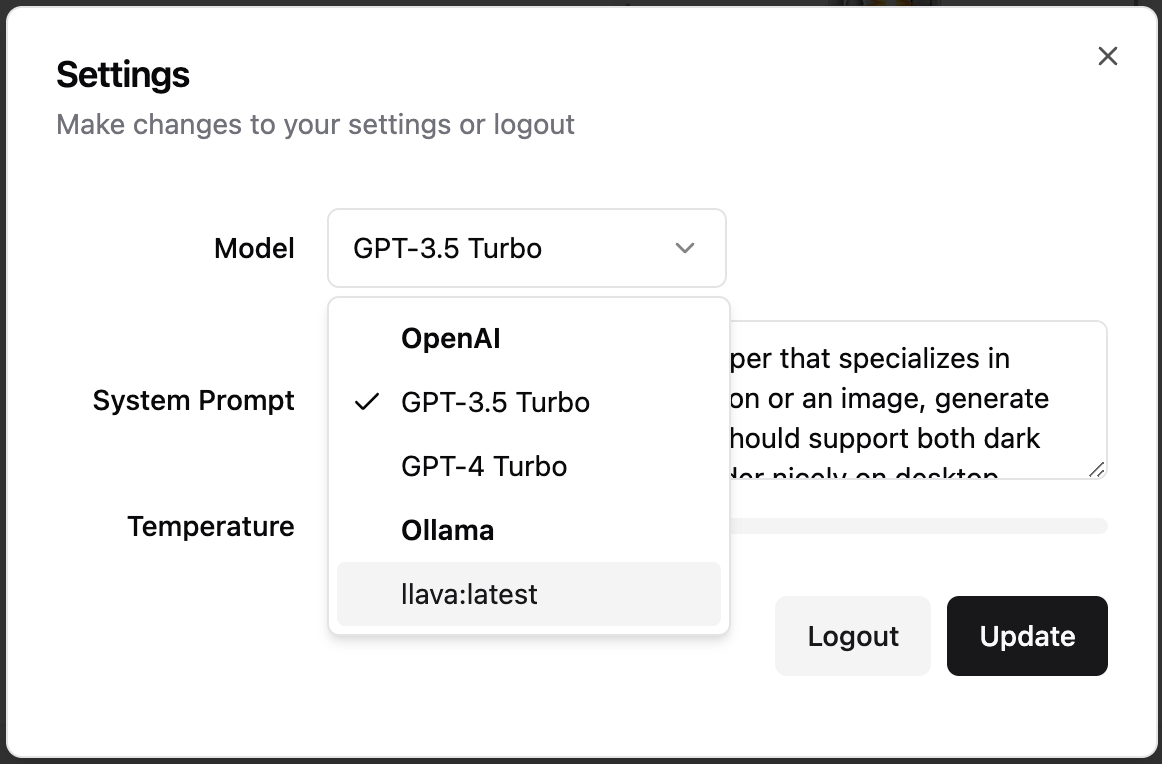Choose GPT-3.5 Turbo in the dropdown
This screenshot has height=764, width=1162.
(495, 402)
